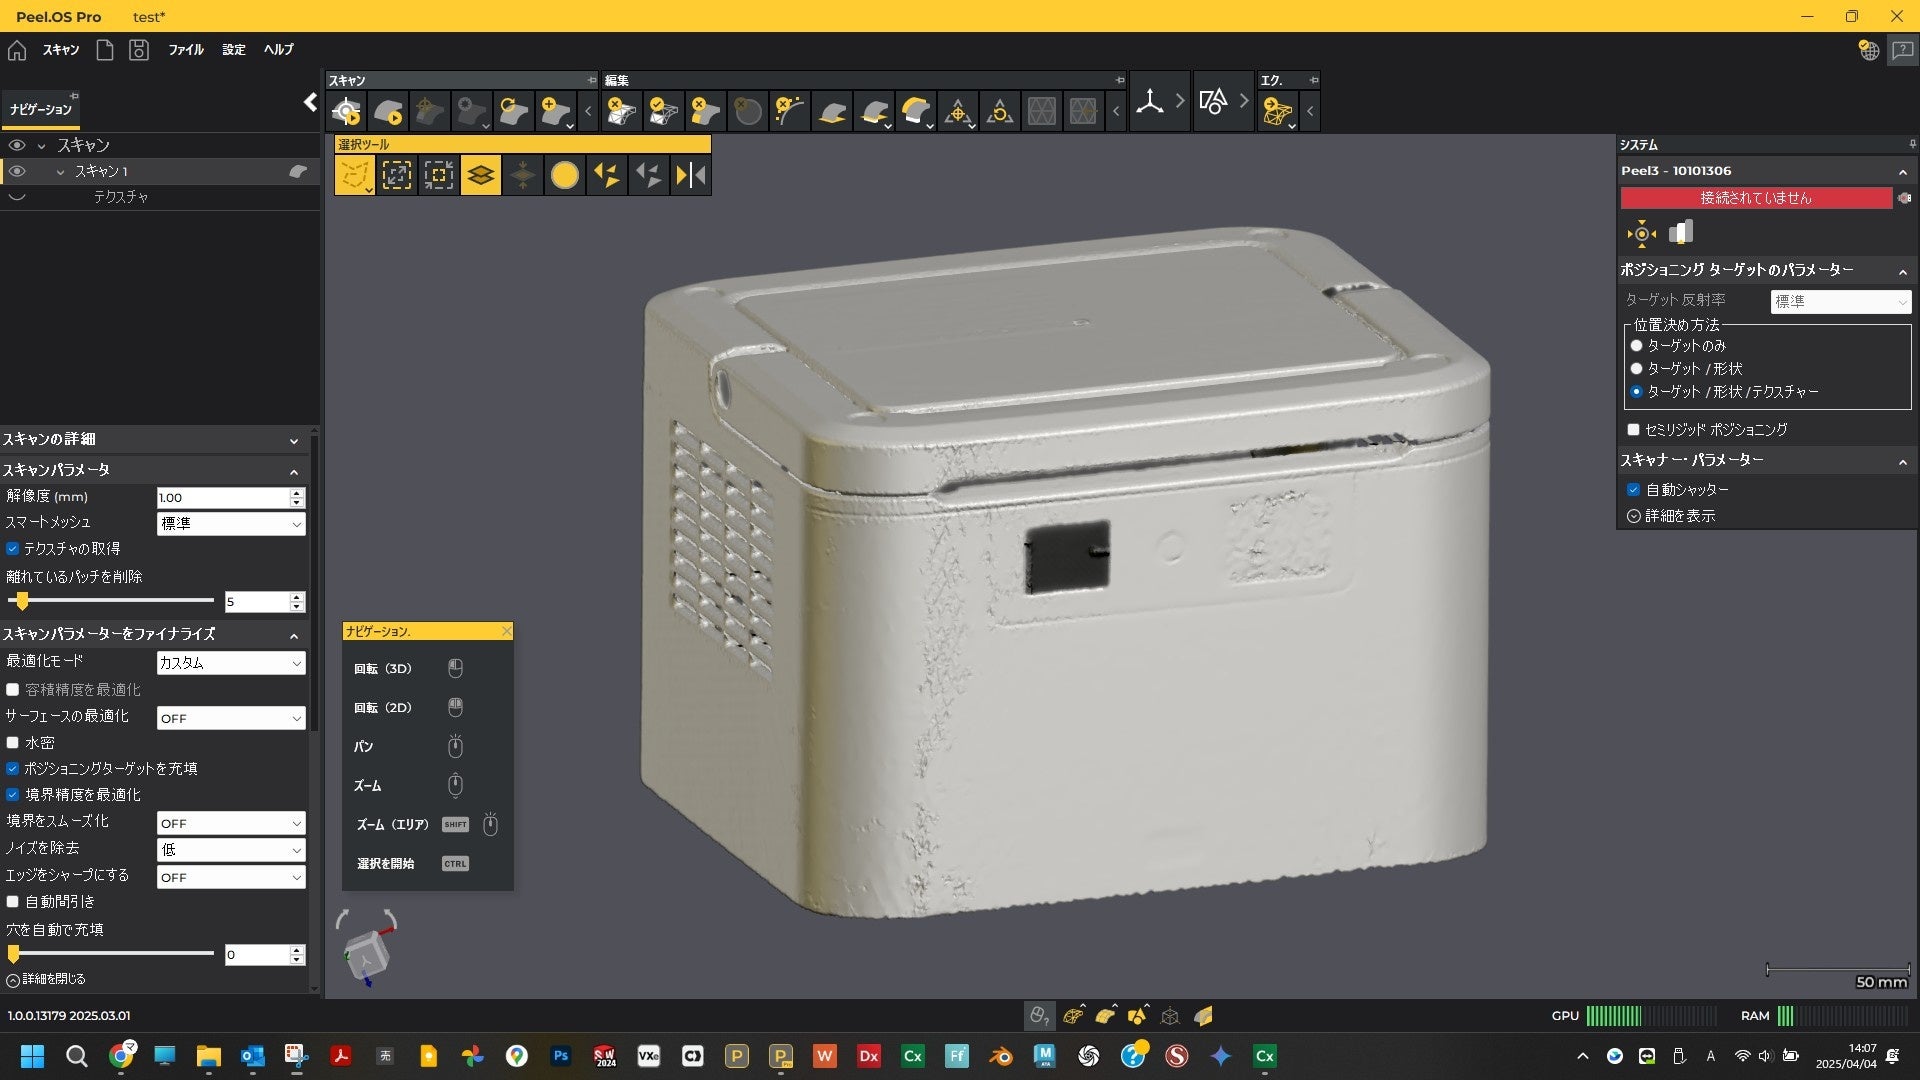Uncheck テクスチャの取得 checkbox

(13, 549)
